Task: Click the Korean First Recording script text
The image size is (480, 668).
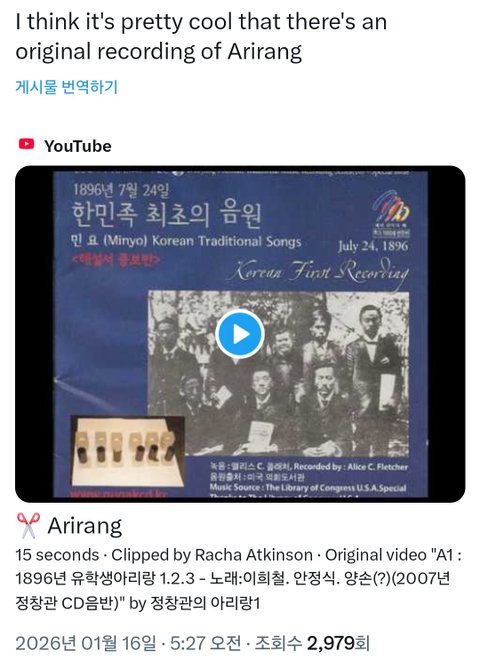Action: coord(318,270)
